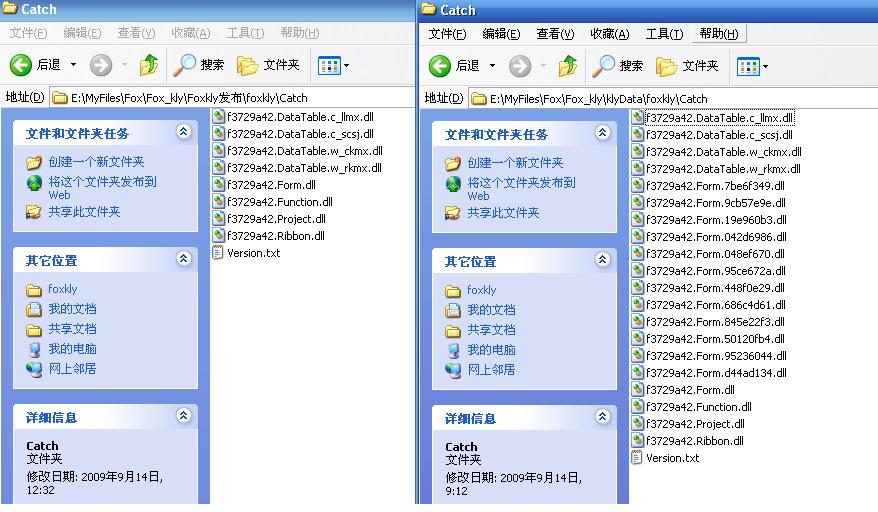Viewport: 878px width, 512px height.
Task: Click 创建一个新文件夹 link in the left window
Action: click(x=96, y=162)
